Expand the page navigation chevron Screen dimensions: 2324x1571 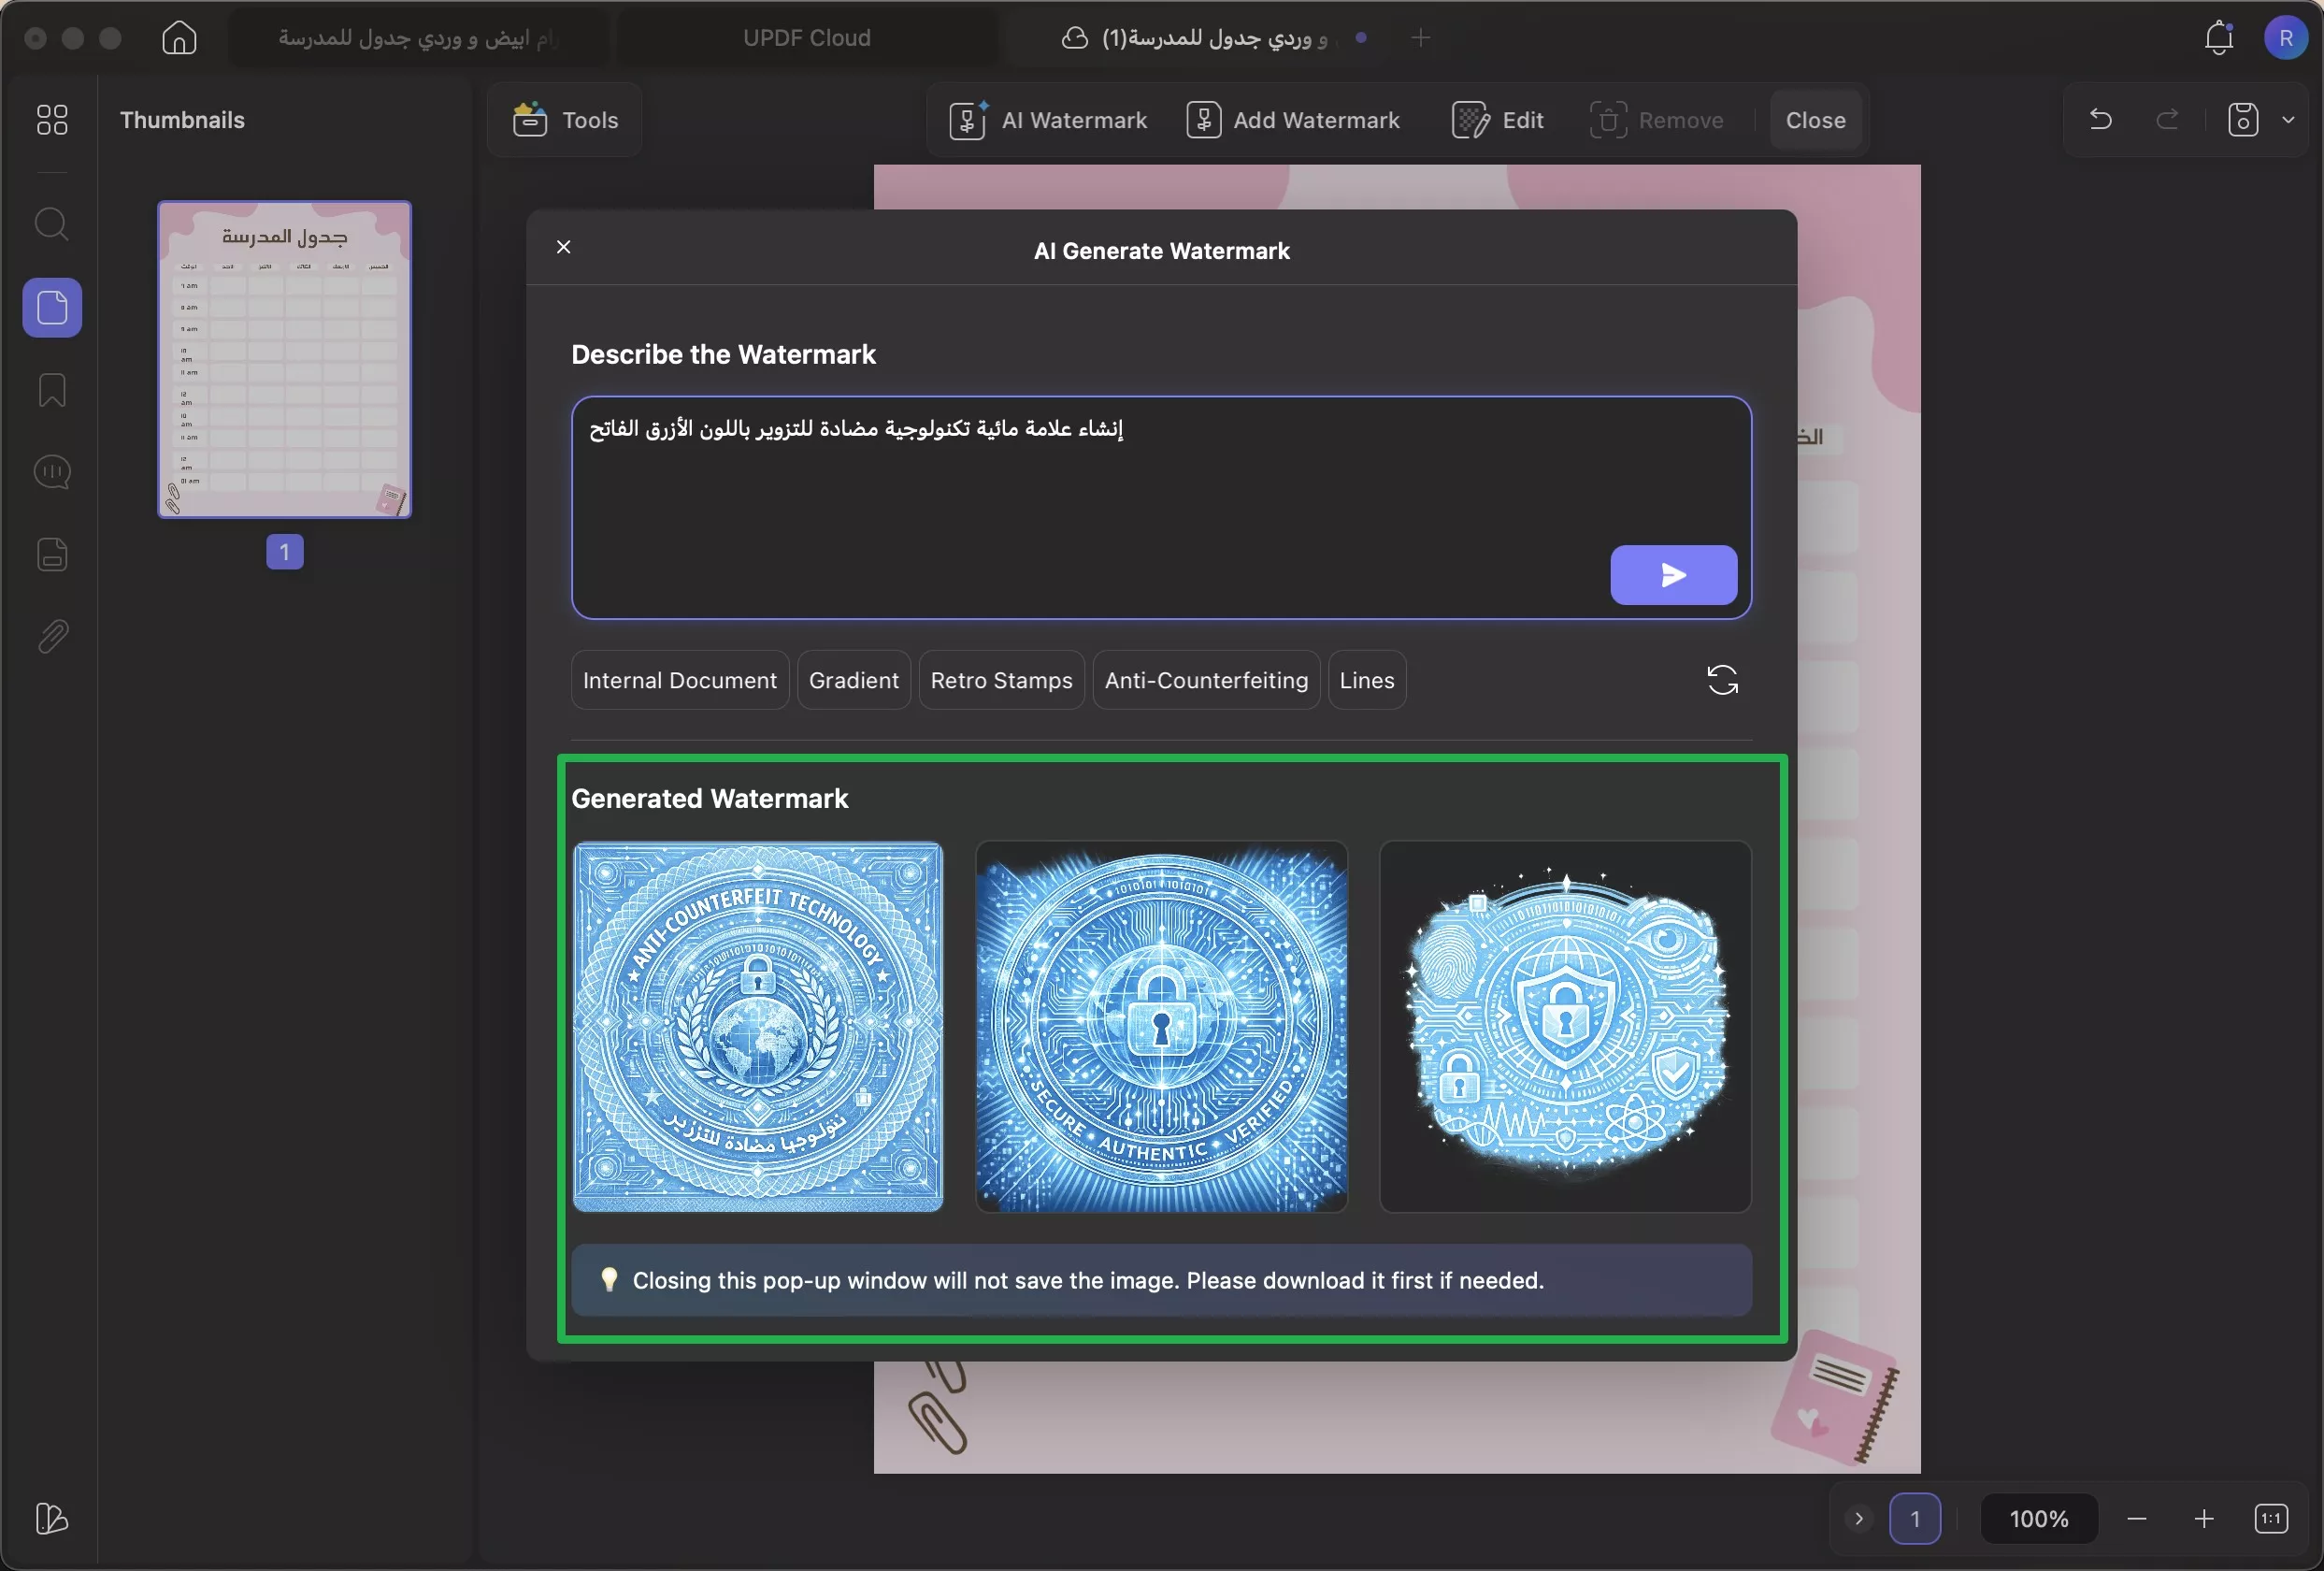pyautogui.click(x=1859, y=1518)
